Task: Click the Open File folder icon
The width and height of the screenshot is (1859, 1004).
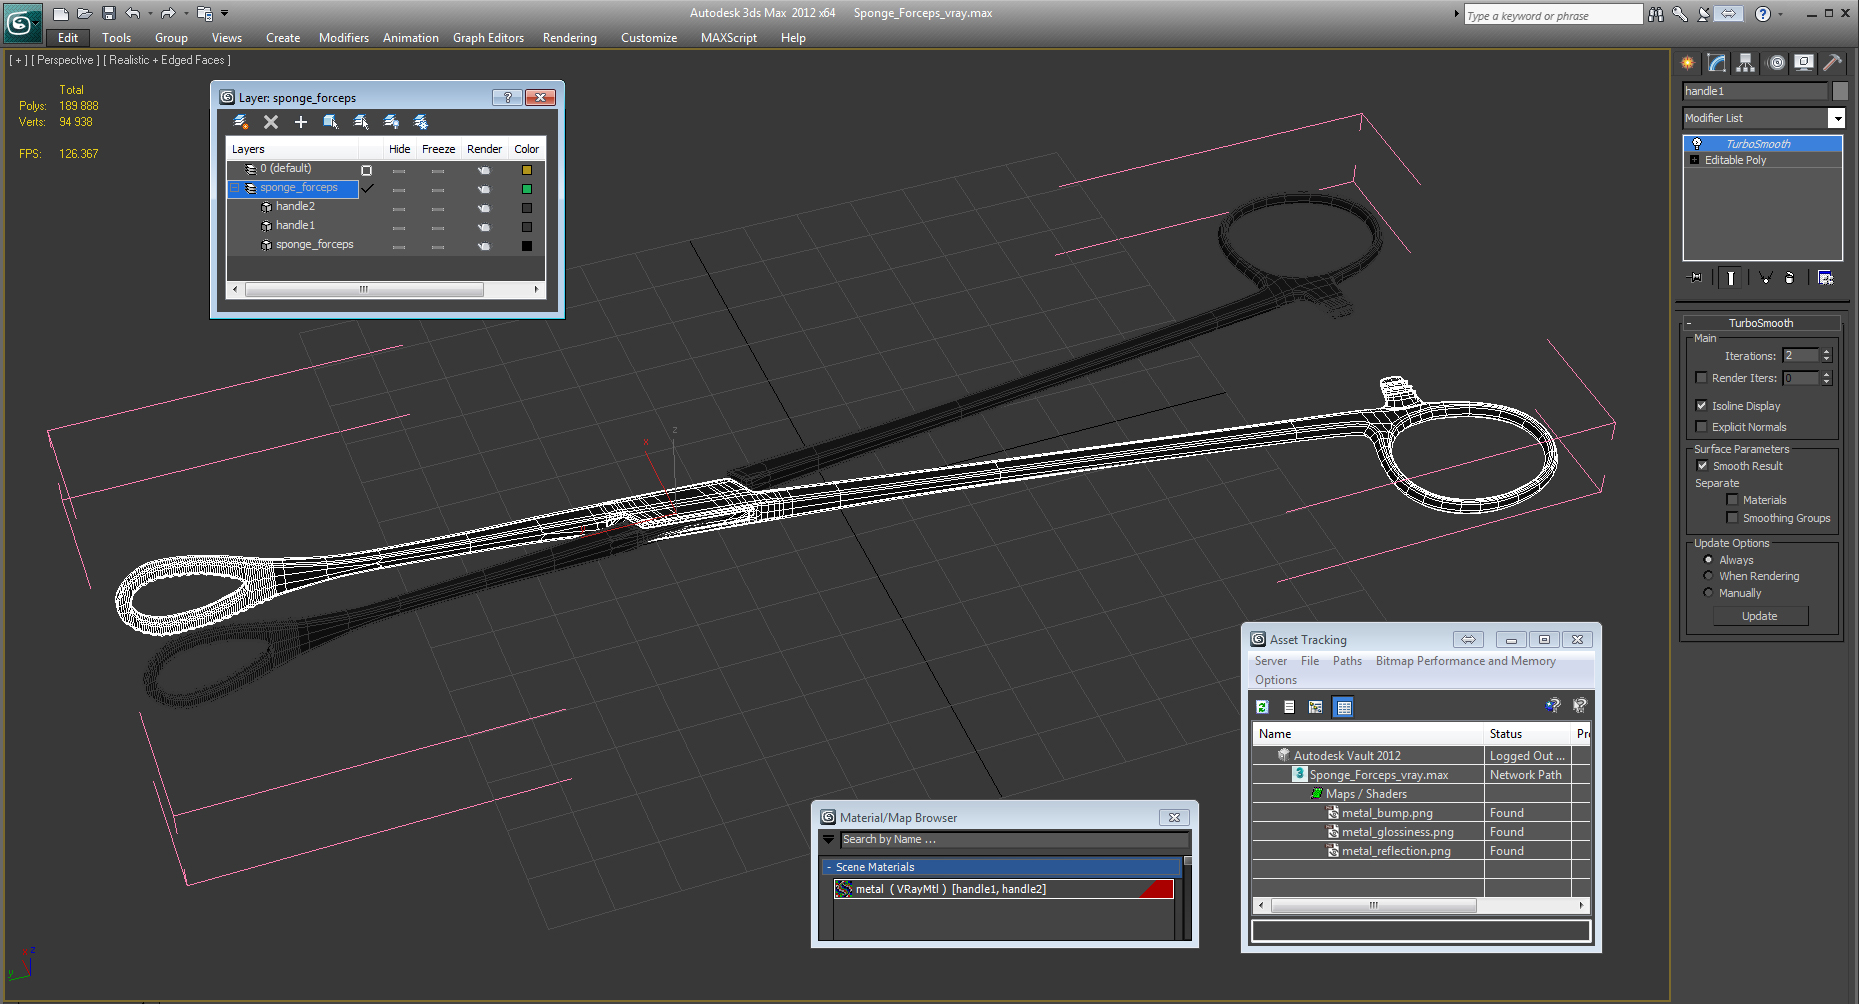Action: pyautogui.click(x=85, y=13)
